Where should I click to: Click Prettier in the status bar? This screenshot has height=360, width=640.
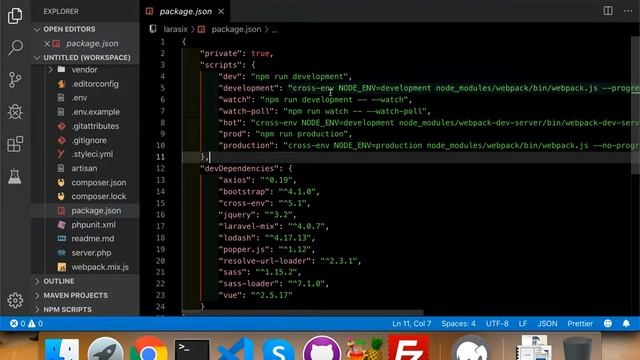click(580, 323)
